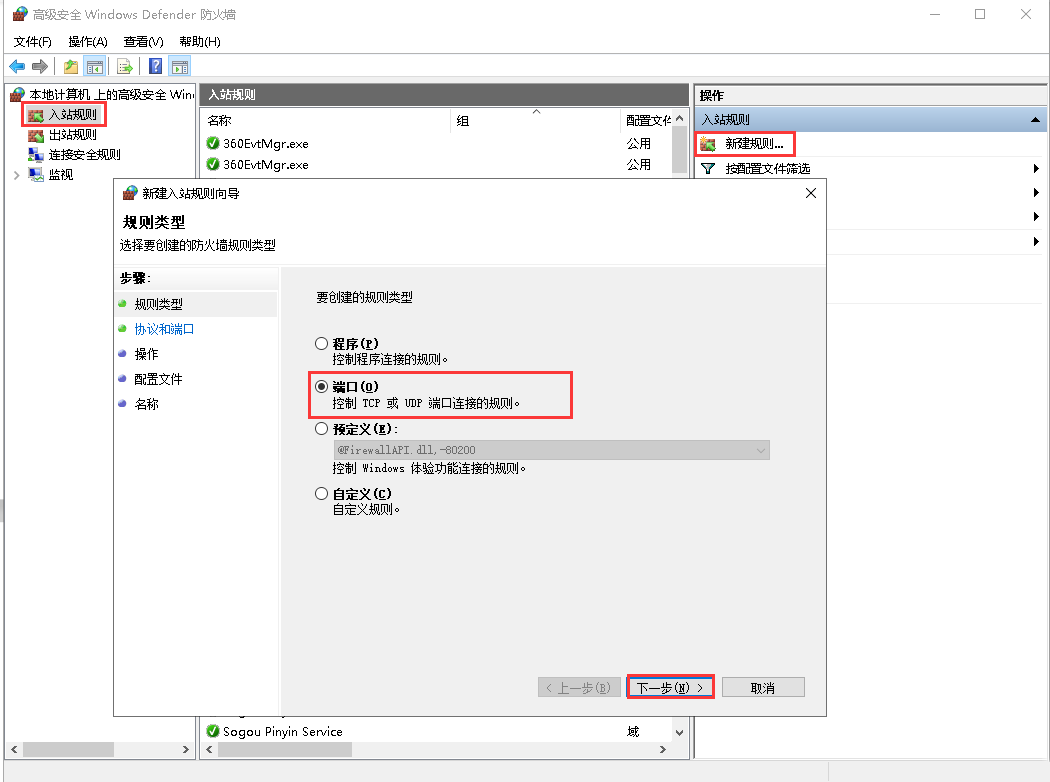Sort rules by the 配置文件 column header
The width and height of the screenshot is (1050, 782).
pos(646,121)
